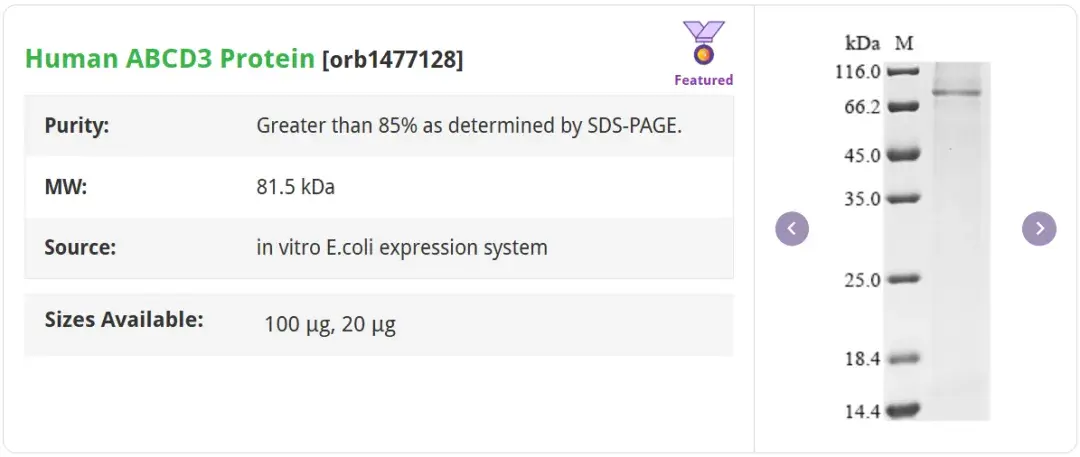1080x457 pixels.
Task: Select the 'Greater than 85%' purity text
Action: 469,126
